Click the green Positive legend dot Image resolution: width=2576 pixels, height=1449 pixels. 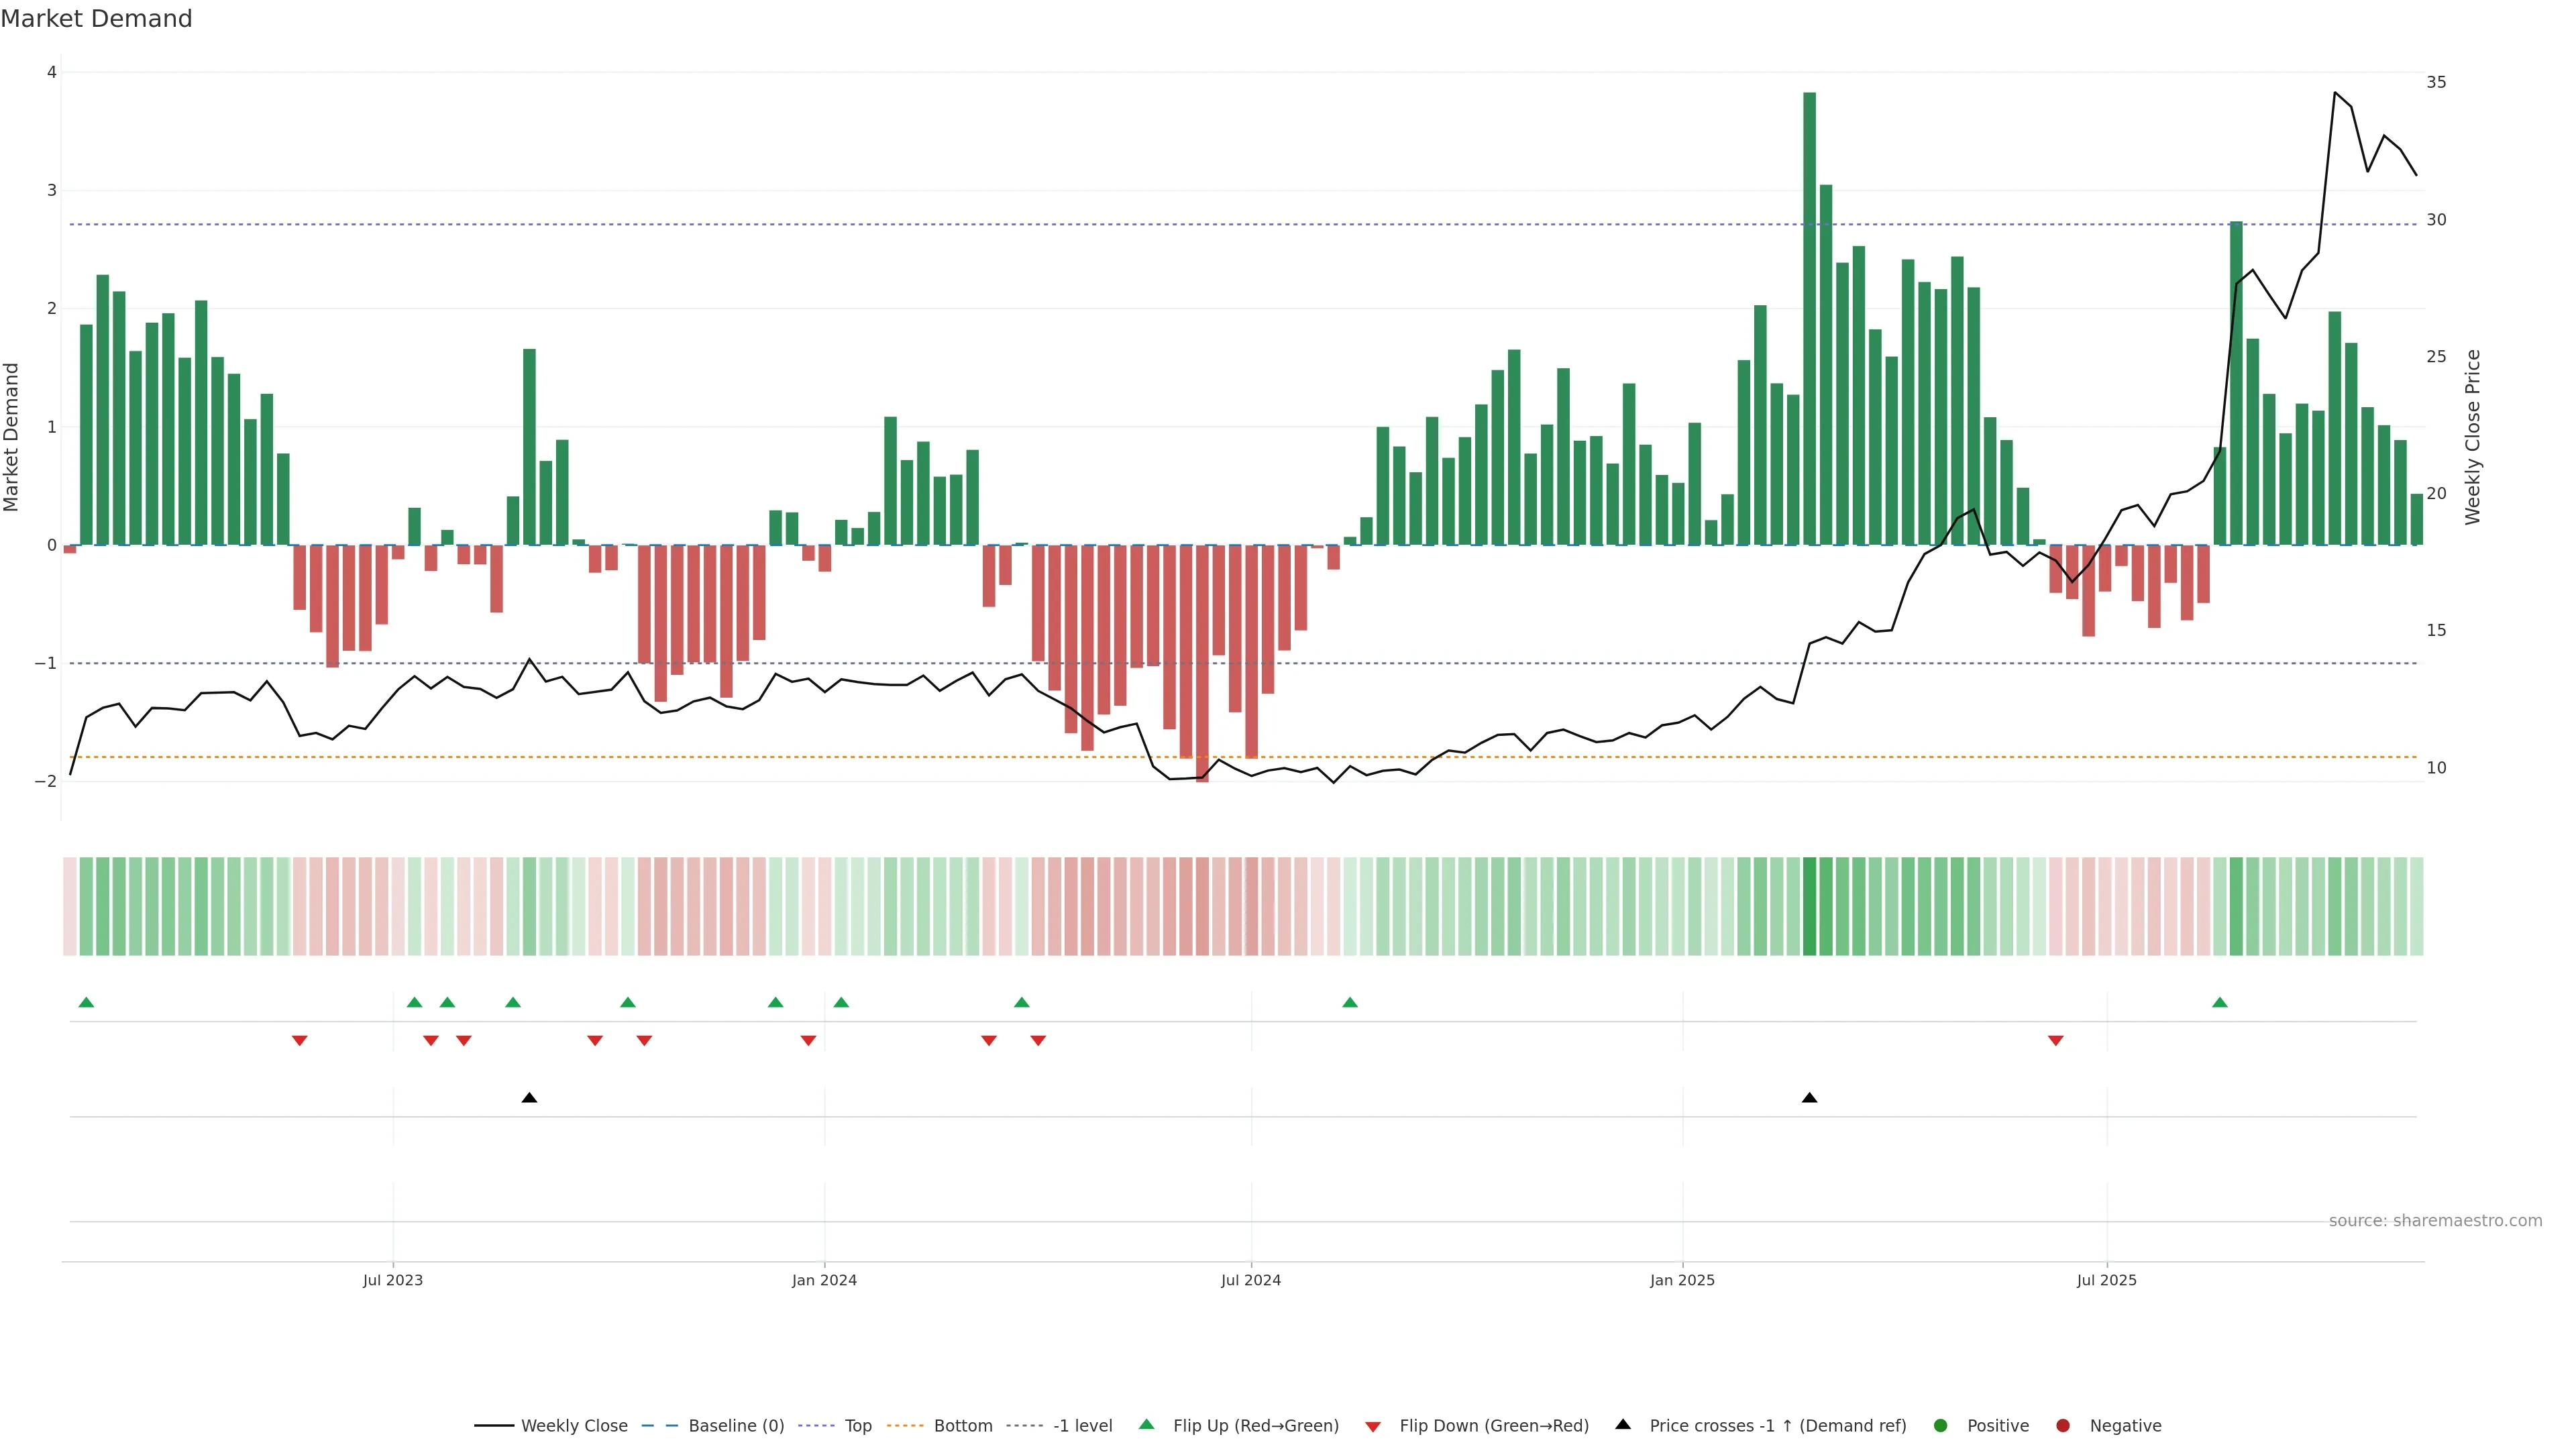(1941, 1426)
